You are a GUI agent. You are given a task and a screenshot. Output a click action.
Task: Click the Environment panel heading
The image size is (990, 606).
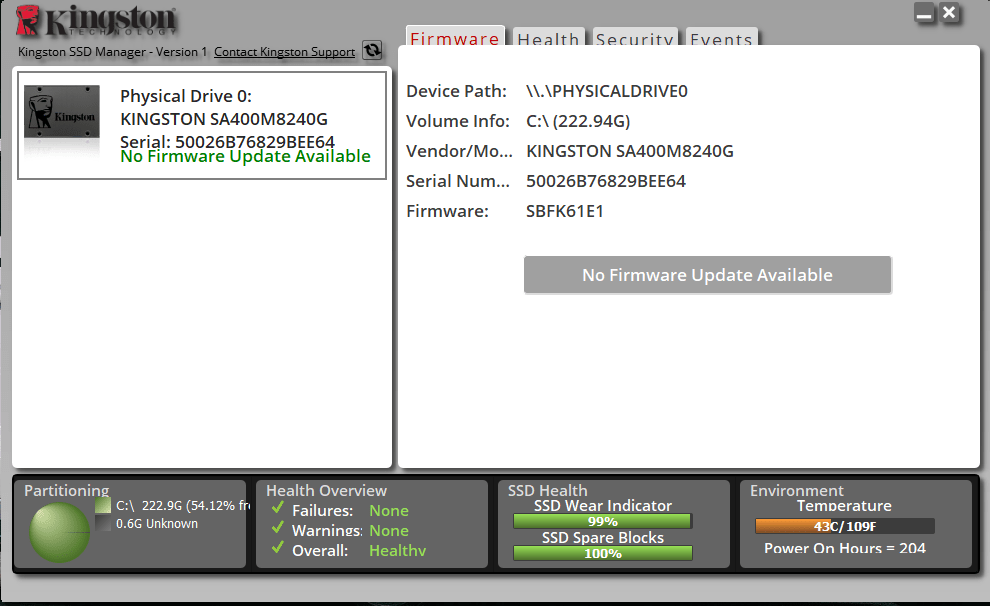(796, 490)
